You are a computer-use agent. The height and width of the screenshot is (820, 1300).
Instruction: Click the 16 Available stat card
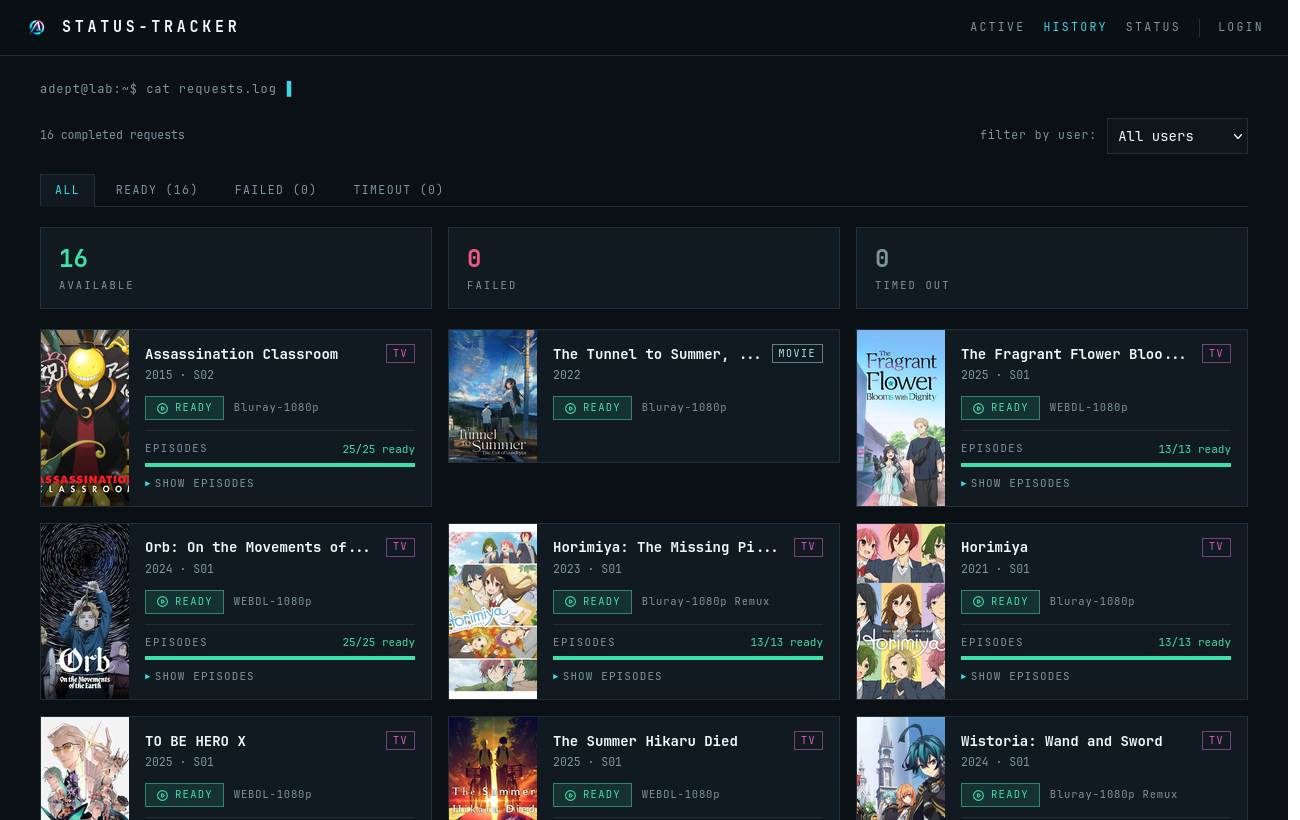pyautogui.click(x=236, y=268)
